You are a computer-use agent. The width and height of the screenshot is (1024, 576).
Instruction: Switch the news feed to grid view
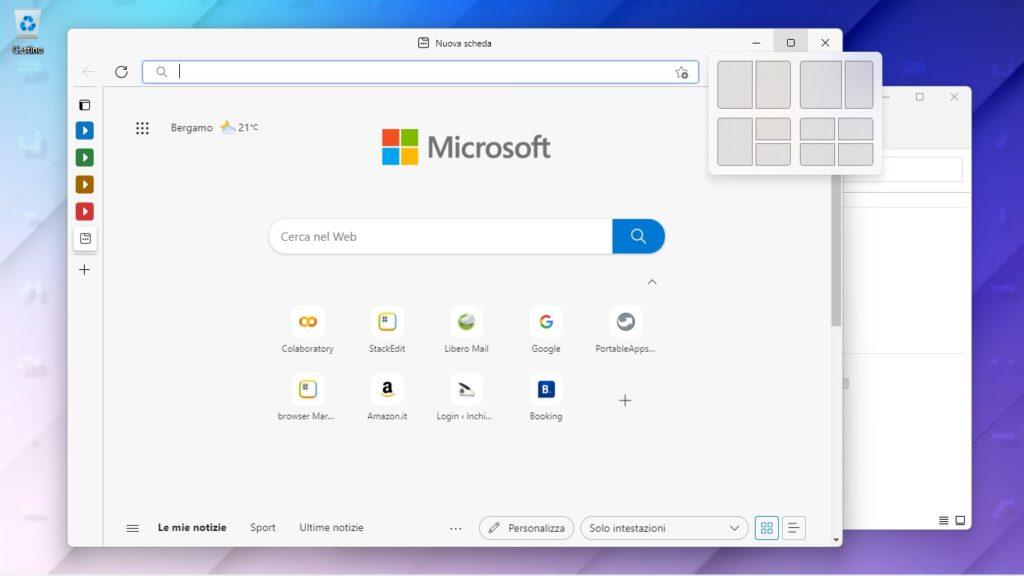(x=767, y=528)
